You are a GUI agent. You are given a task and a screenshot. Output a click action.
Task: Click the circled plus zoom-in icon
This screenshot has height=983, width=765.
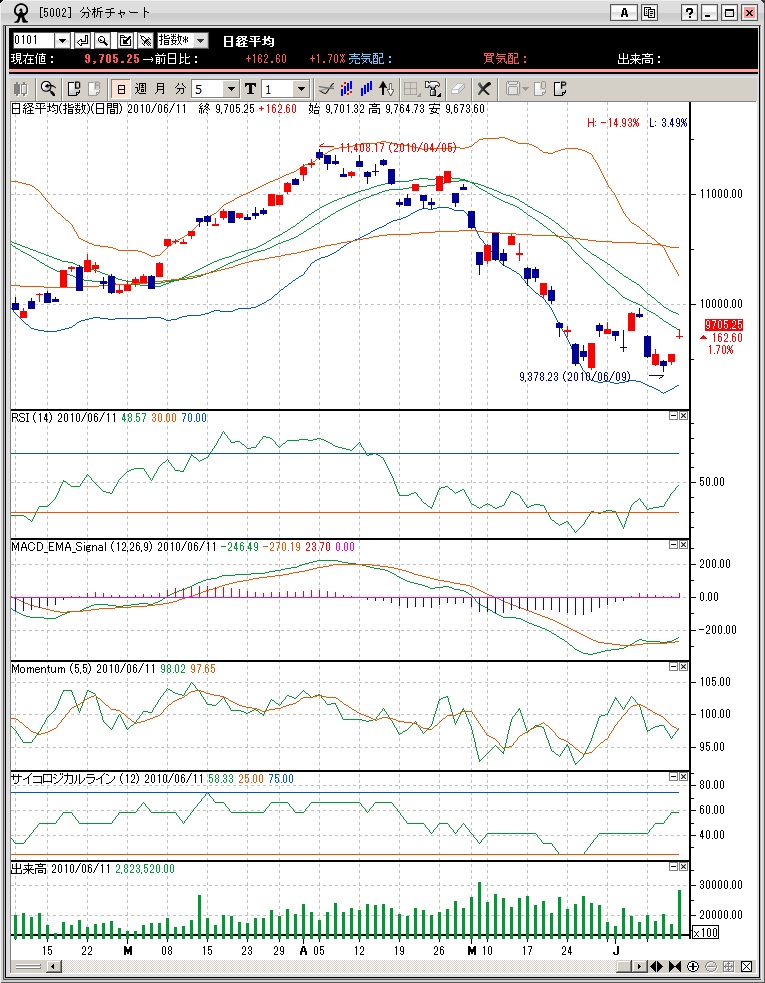pyautogui.click(x=693, y=966)
